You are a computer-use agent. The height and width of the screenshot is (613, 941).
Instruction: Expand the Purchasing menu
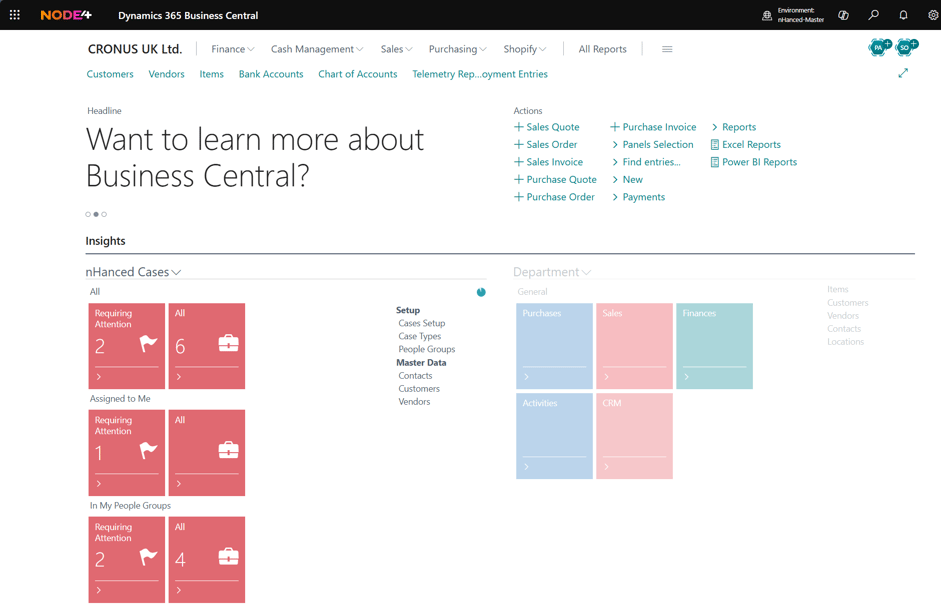457,49
